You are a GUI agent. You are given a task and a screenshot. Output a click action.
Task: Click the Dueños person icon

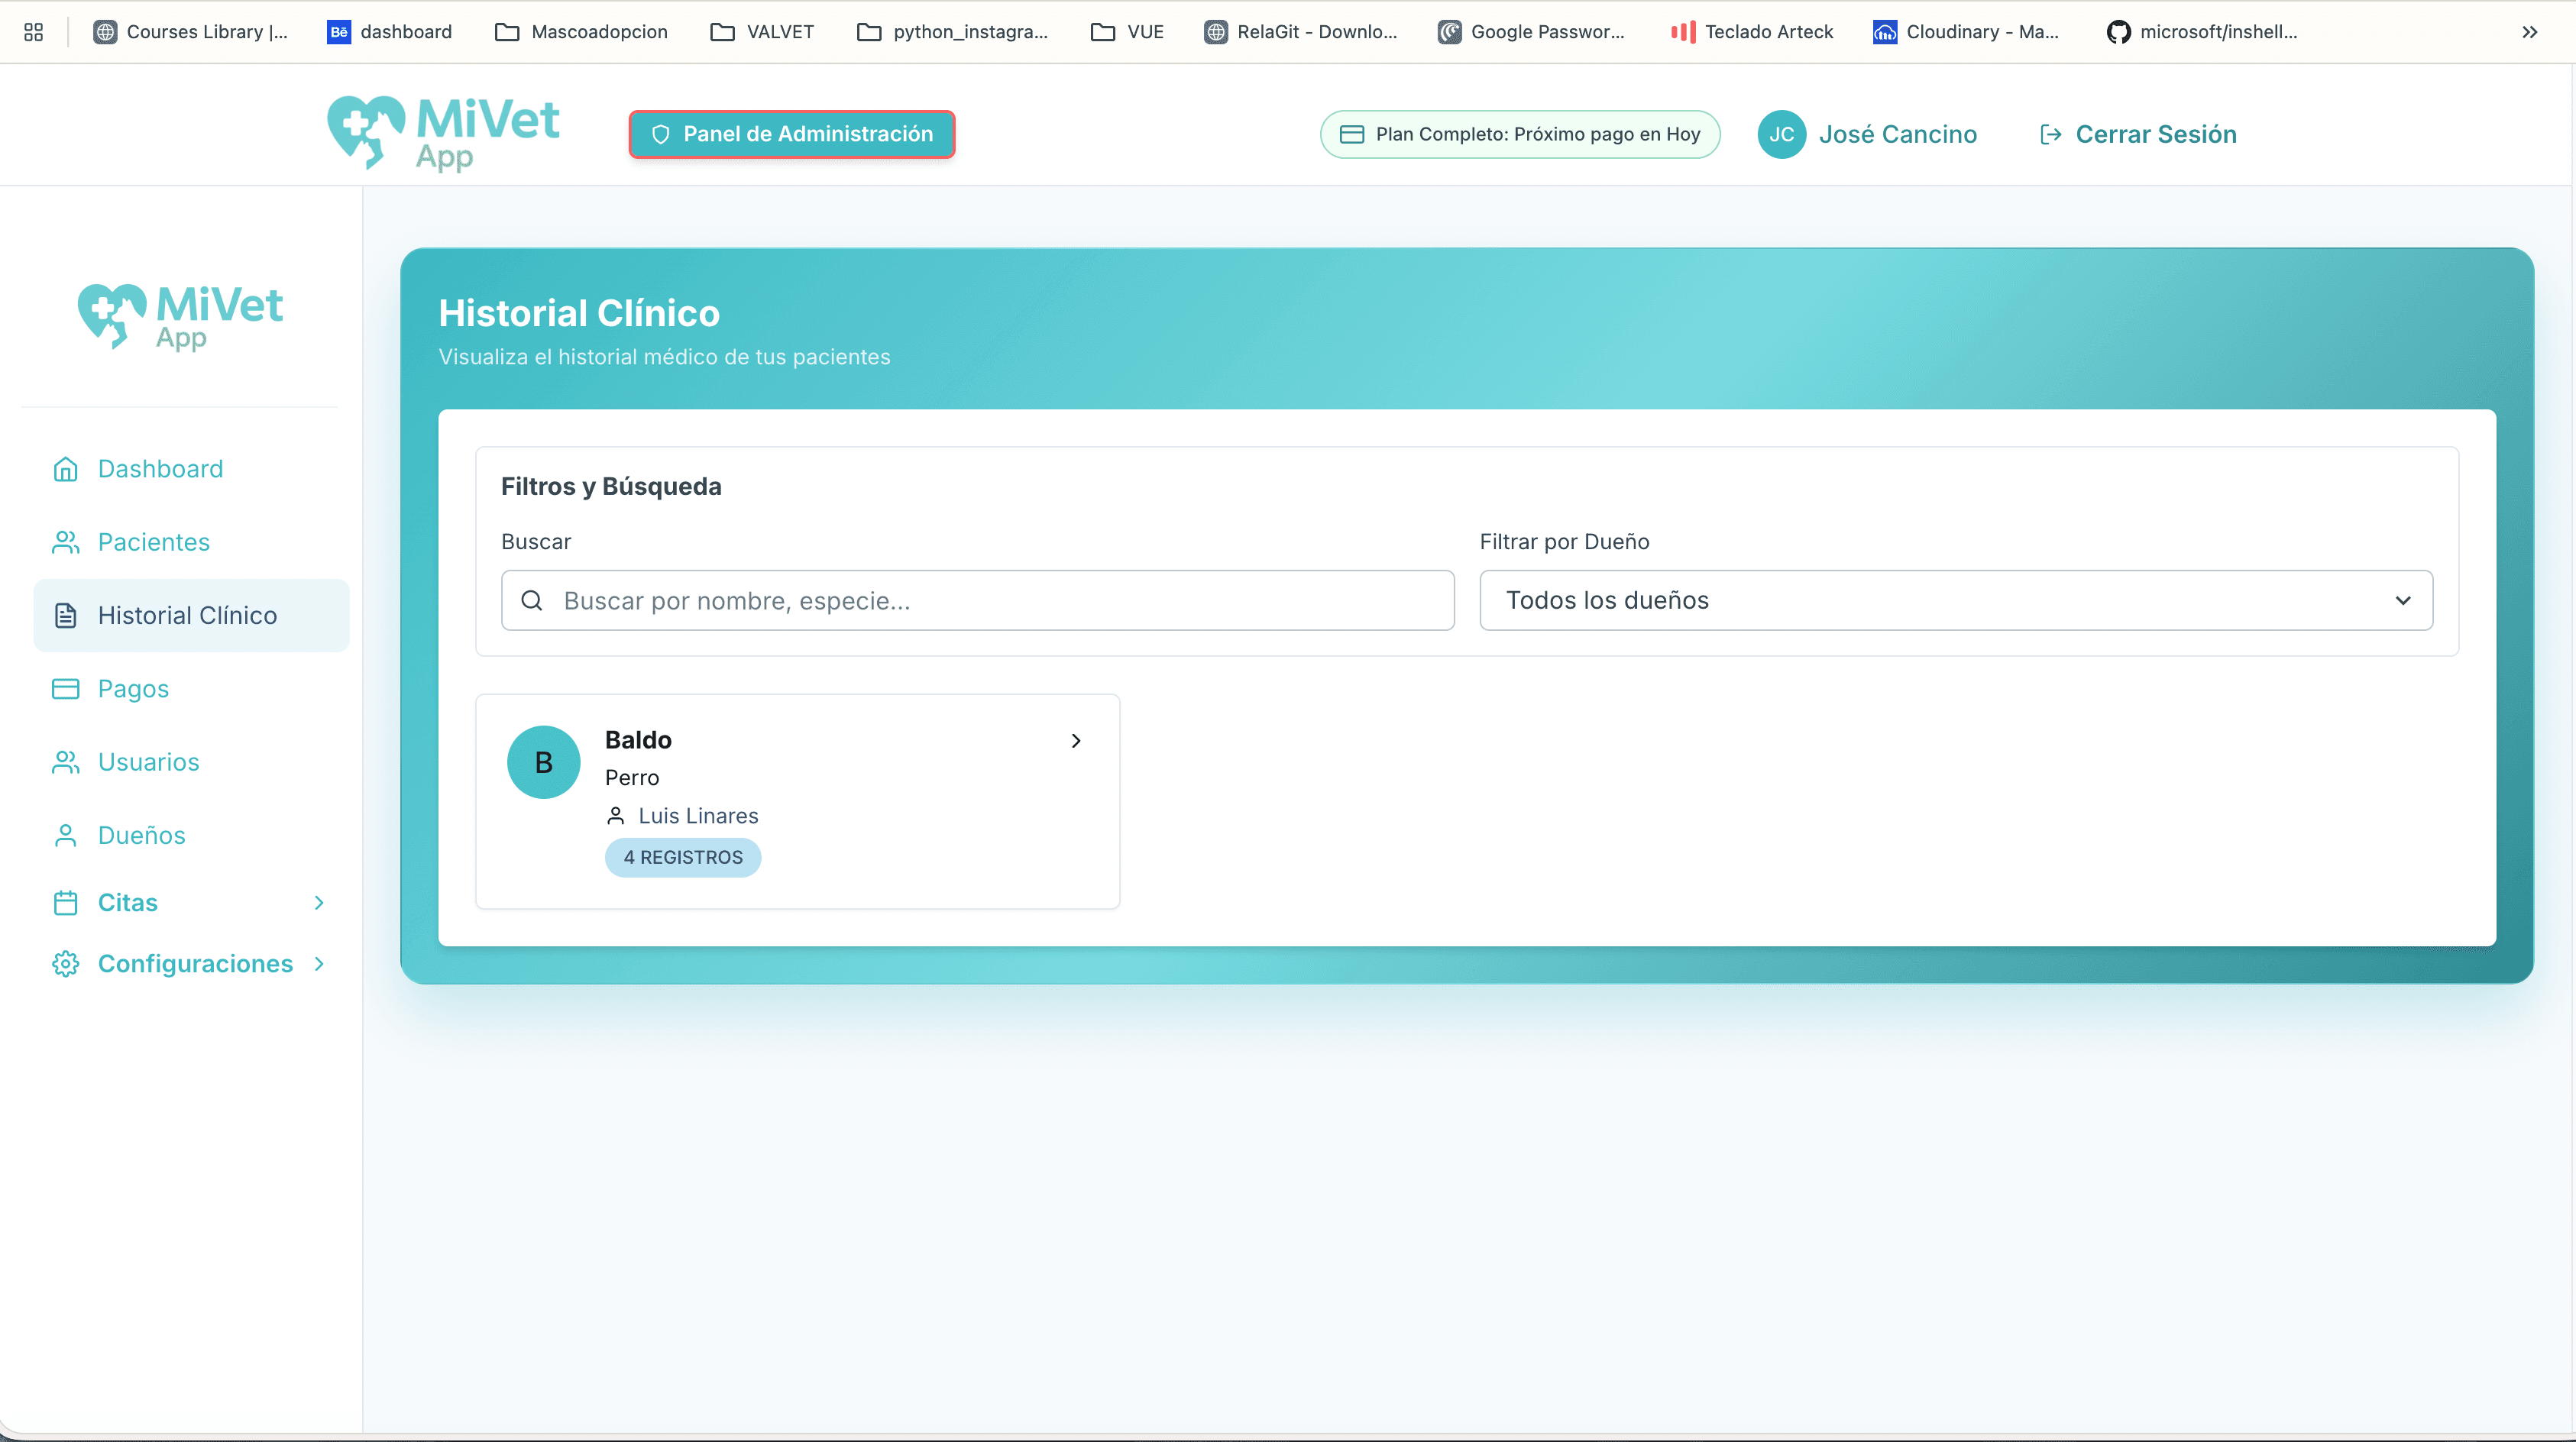tap(65, 835)
